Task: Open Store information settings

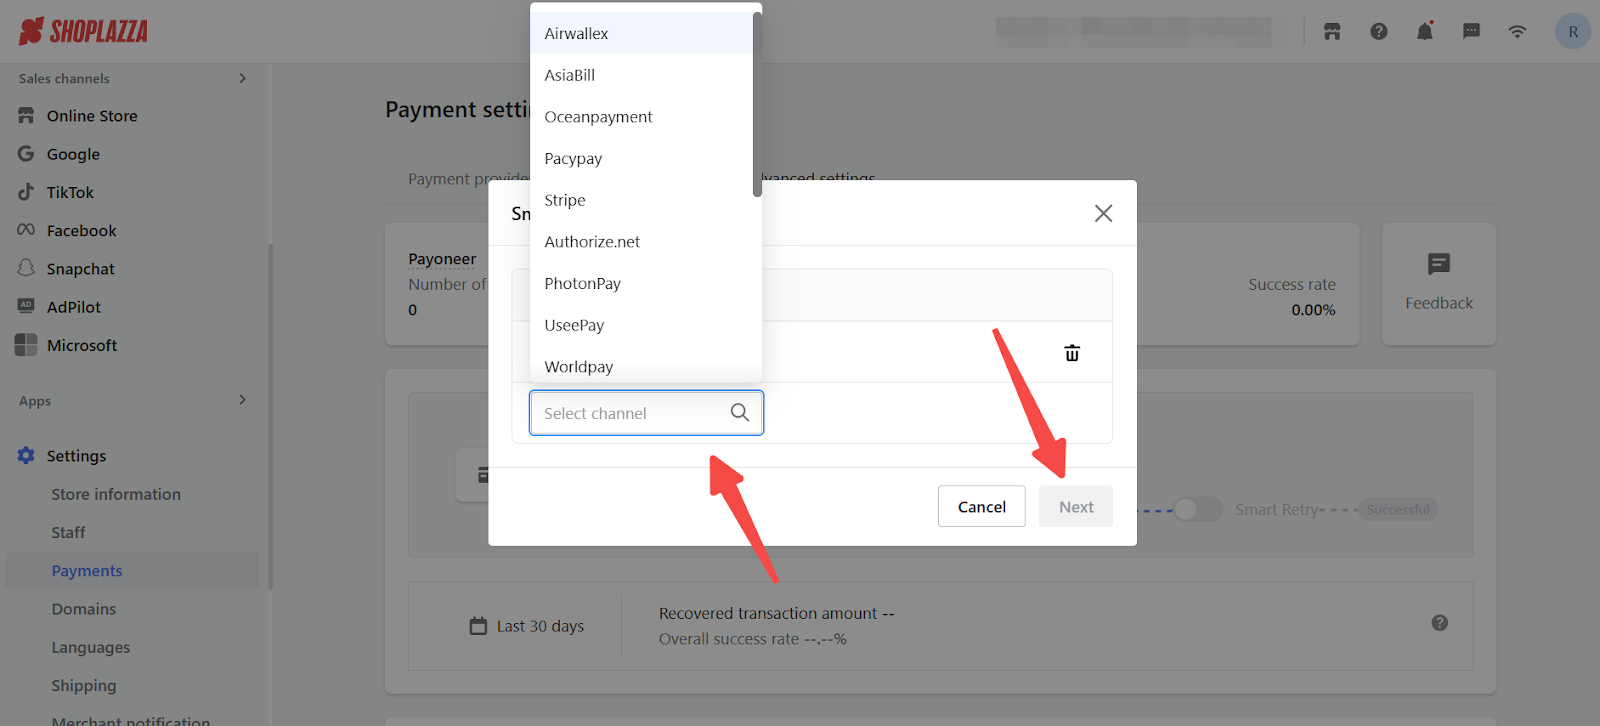Action: point(116,494)
